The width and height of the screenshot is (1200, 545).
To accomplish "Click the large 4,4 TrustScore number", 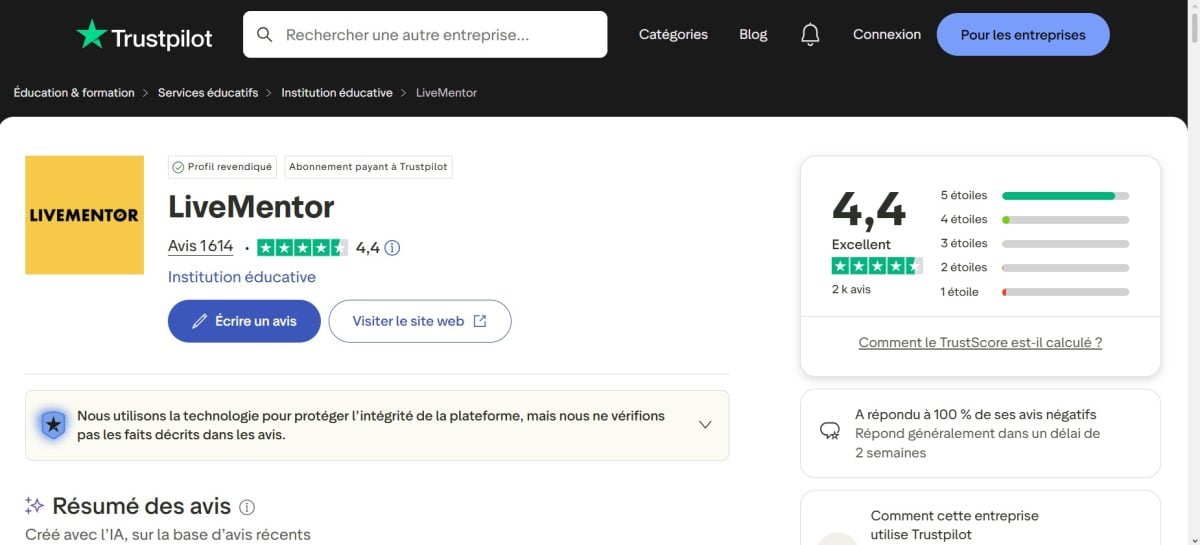I will 869,210.
